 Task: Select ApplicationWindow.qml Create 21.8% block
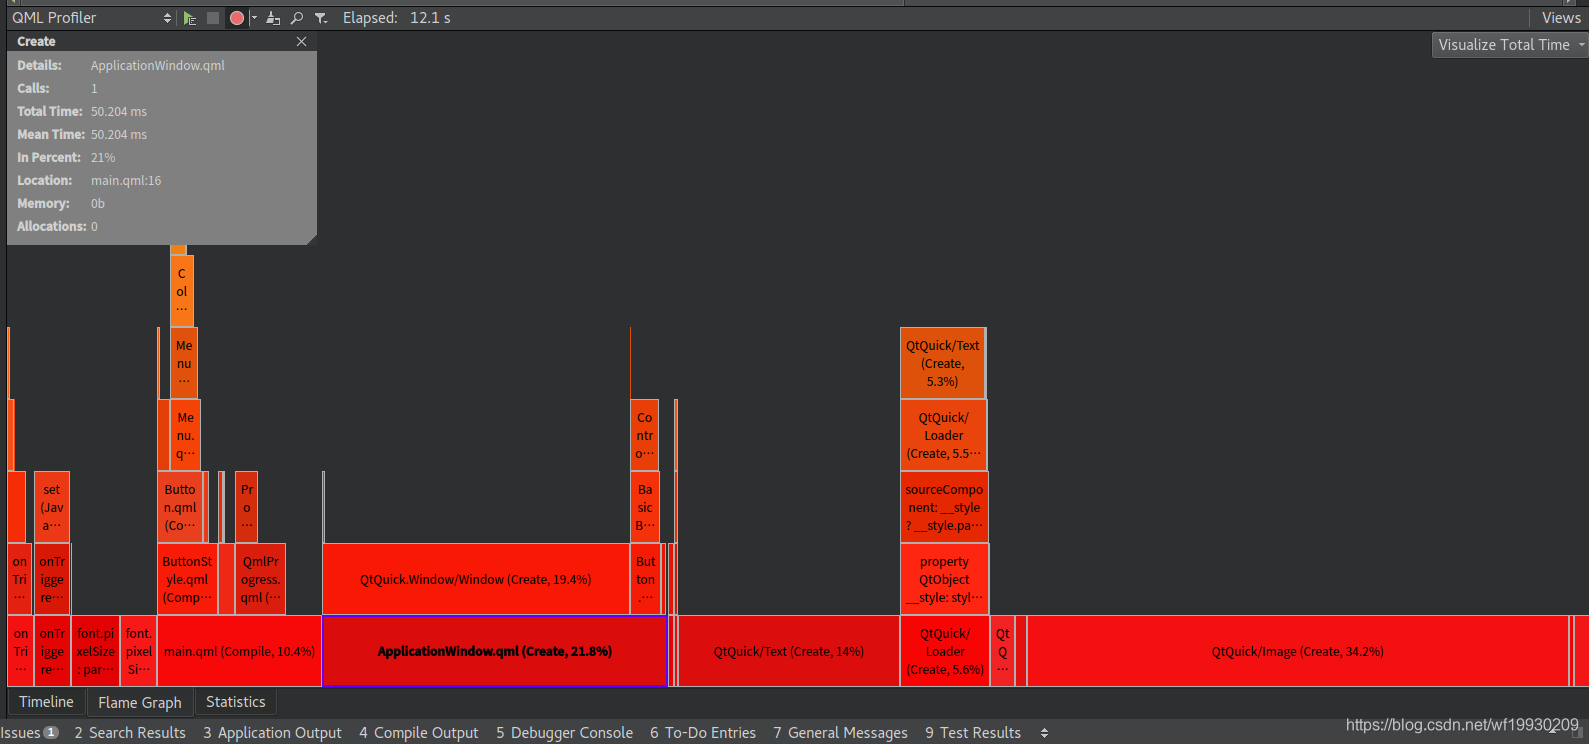tap(495, 651)
